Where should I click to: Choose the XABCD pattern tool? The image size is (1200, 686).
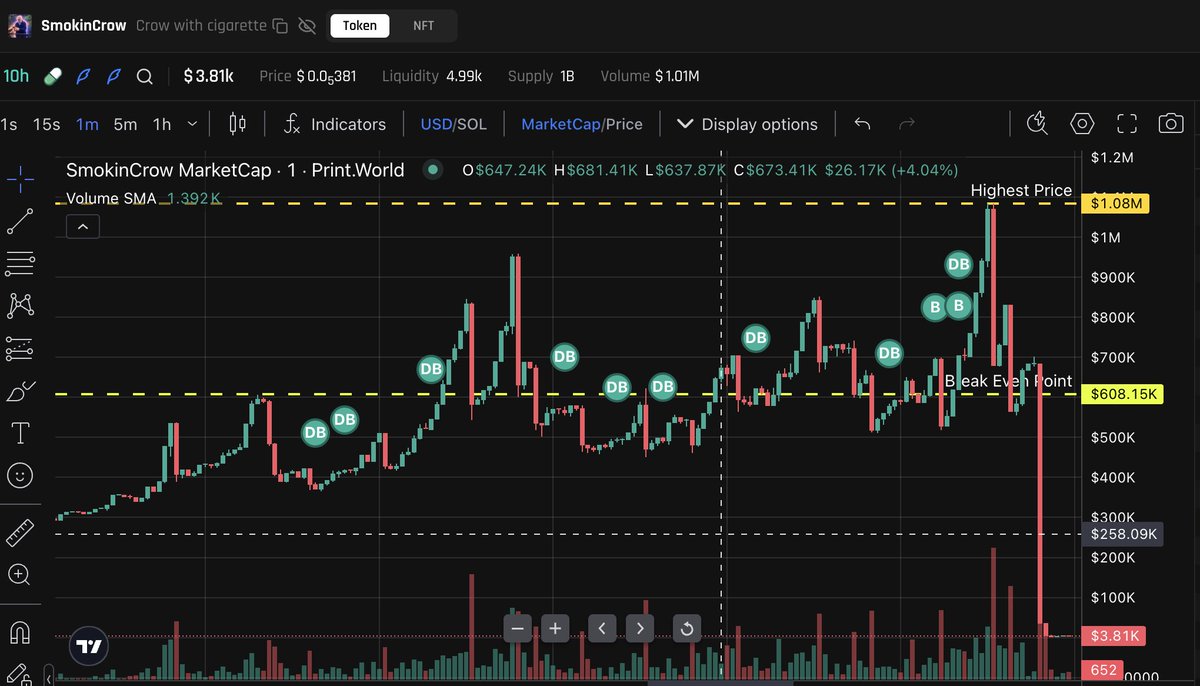click(20, 306)
